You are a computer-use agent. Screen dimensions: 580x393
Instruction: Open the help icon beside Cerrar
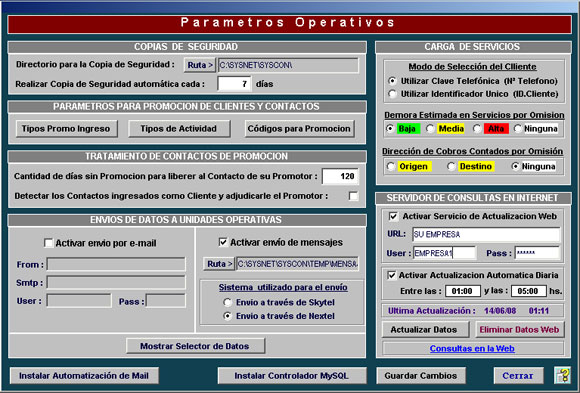click(x=562, y=375)
